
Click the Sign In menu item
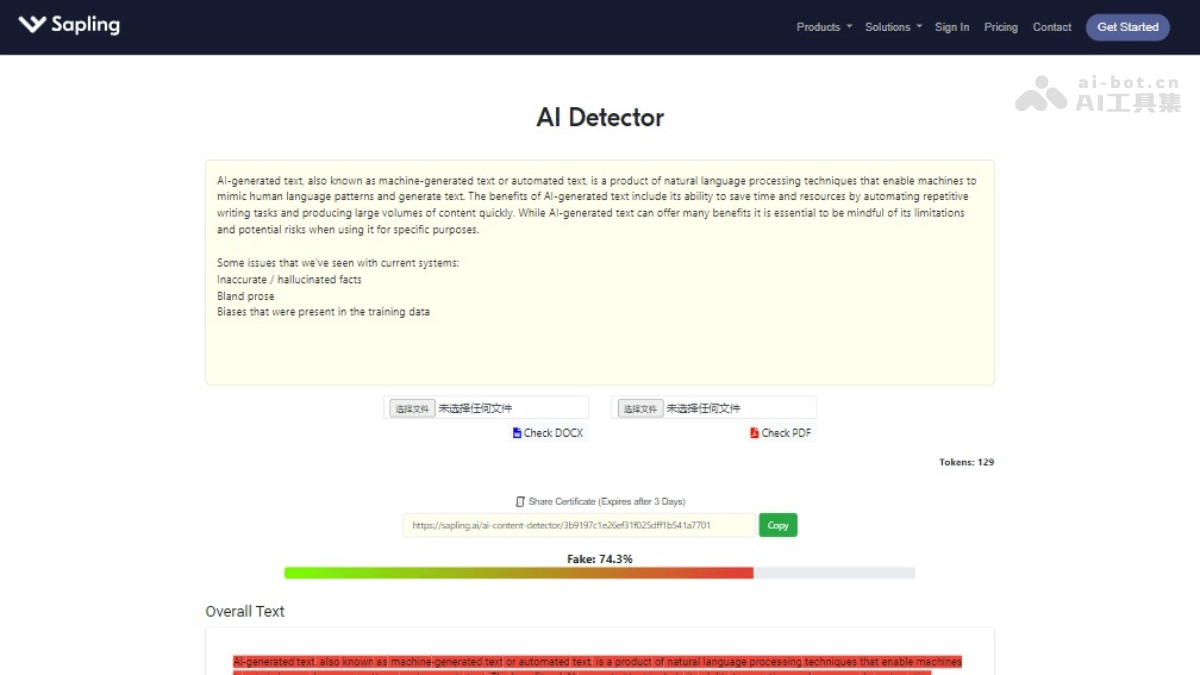tap(951, 27)
